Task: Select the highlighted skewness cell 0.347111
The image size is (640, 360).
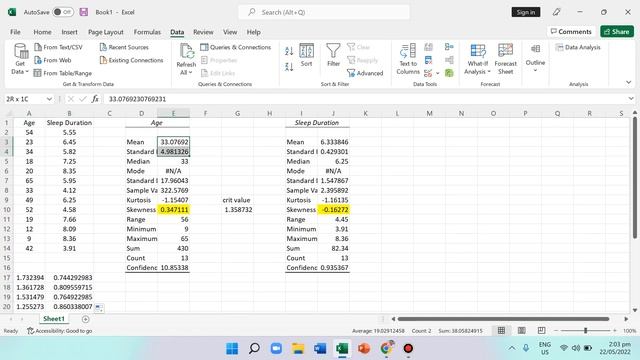Action: click(x=173, y=210)
